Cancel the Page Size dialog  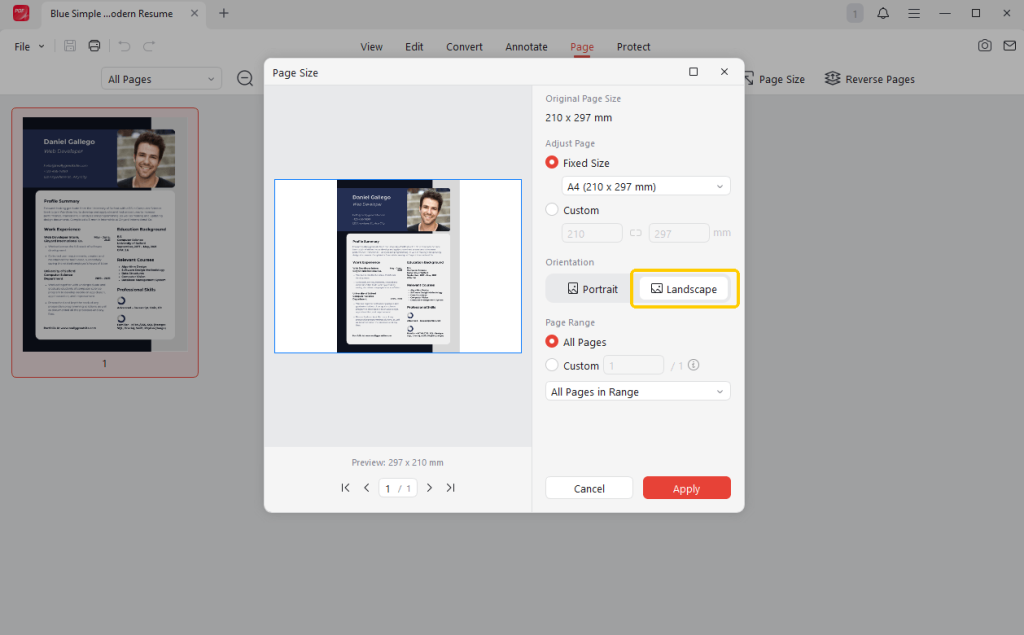tap(589, 488)
